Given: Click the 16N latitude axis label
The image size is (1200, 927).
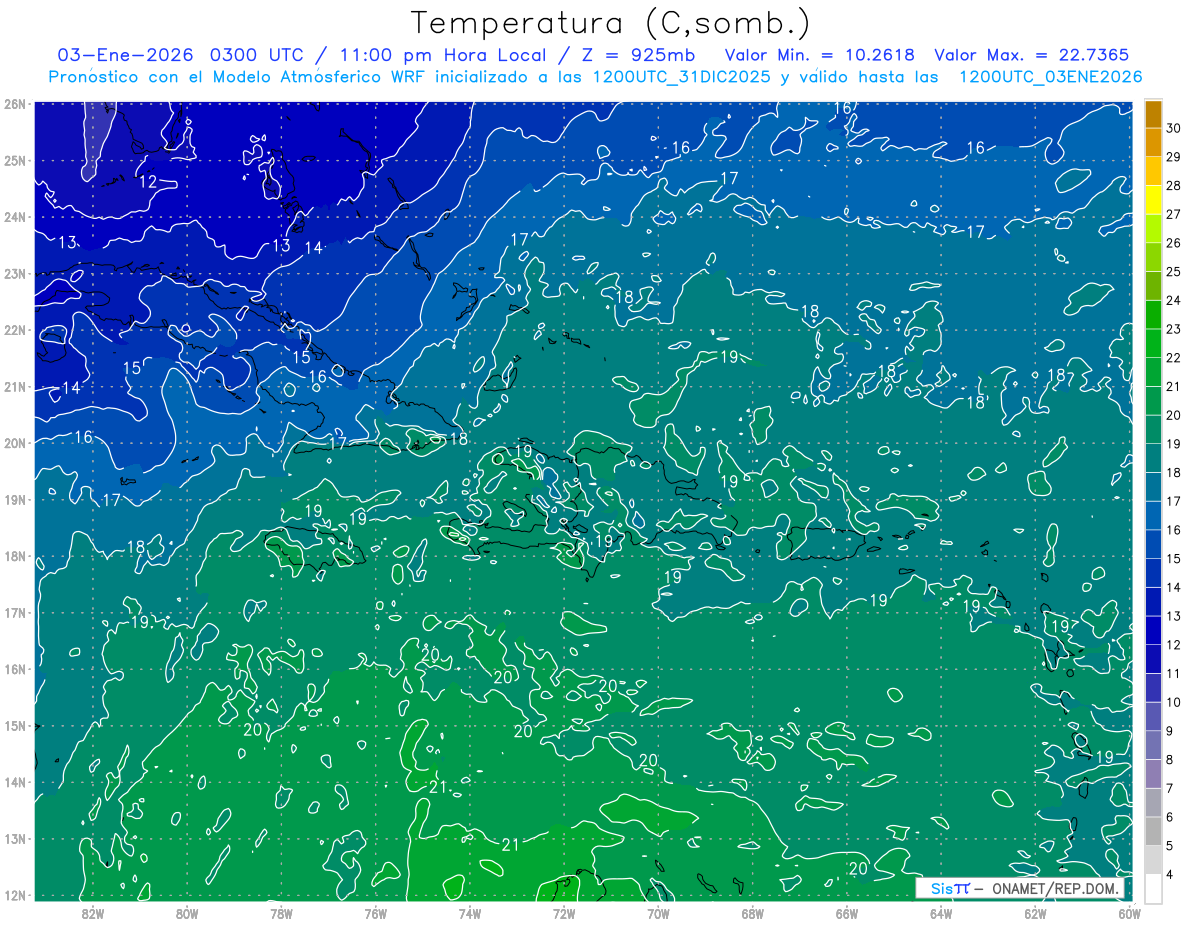Looking at the screenshot, I should [15, 669].
